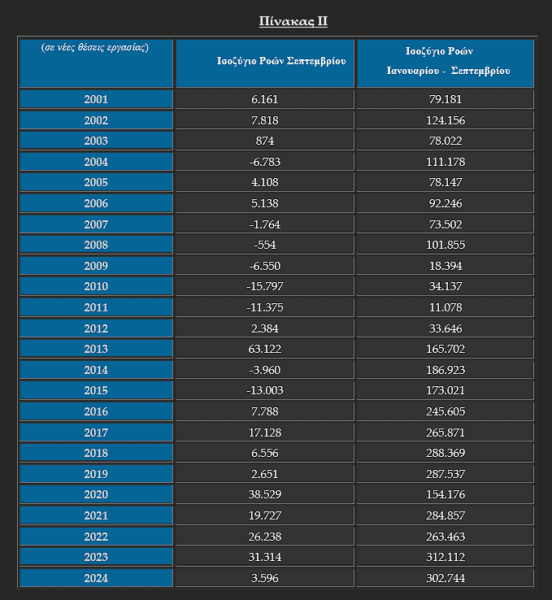Select the 2017 year cell
The width and height of the screenshot is (552, 600).
[96, 432]
